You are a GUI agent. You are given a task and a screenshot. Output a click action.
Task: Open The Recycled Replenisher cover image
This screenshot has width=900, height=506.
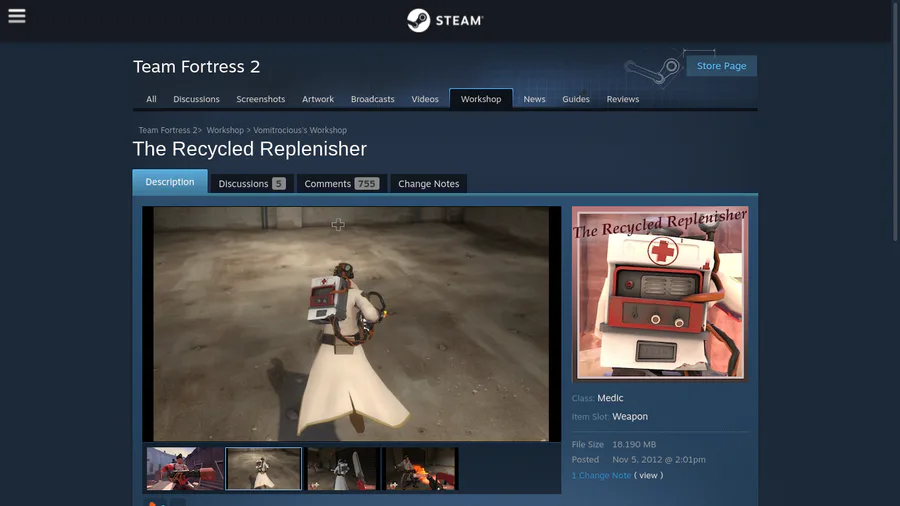[x=660, y=294]
